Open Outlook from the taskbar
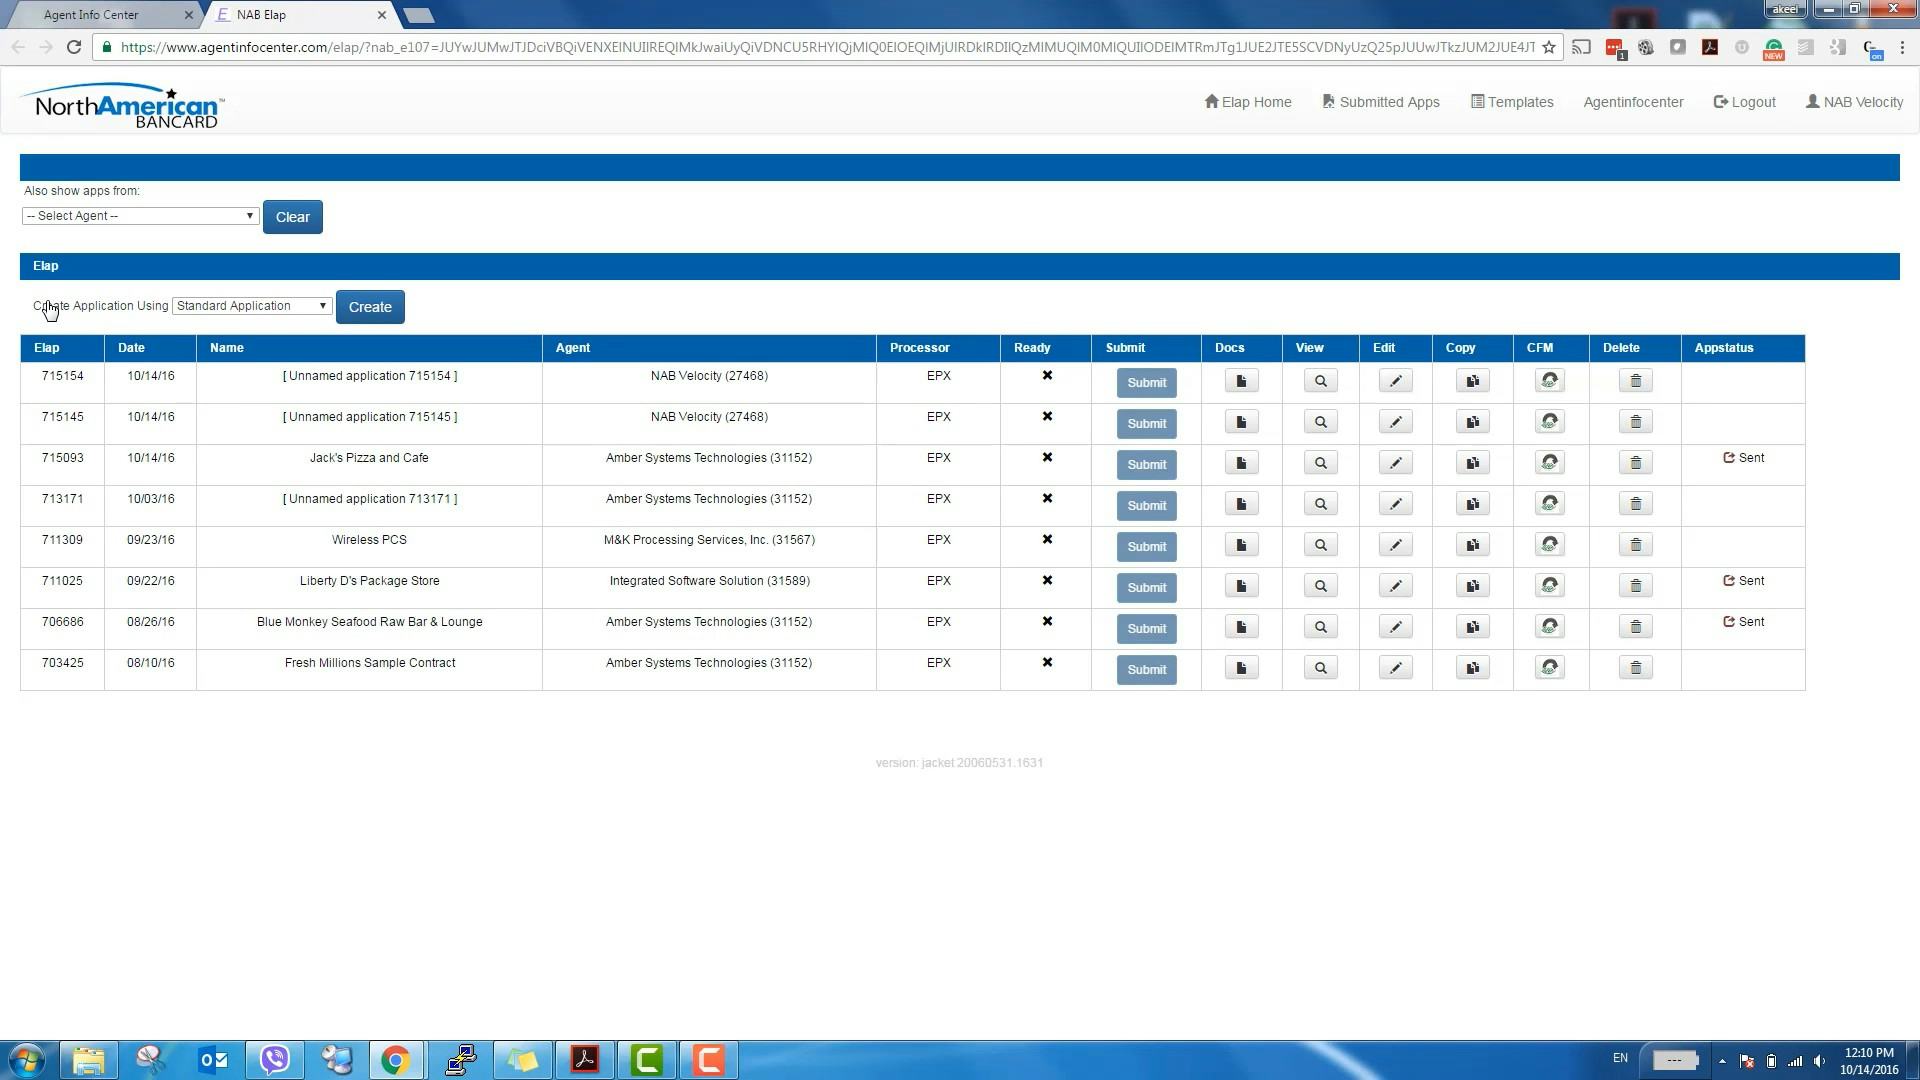 tap(213, 1059)
